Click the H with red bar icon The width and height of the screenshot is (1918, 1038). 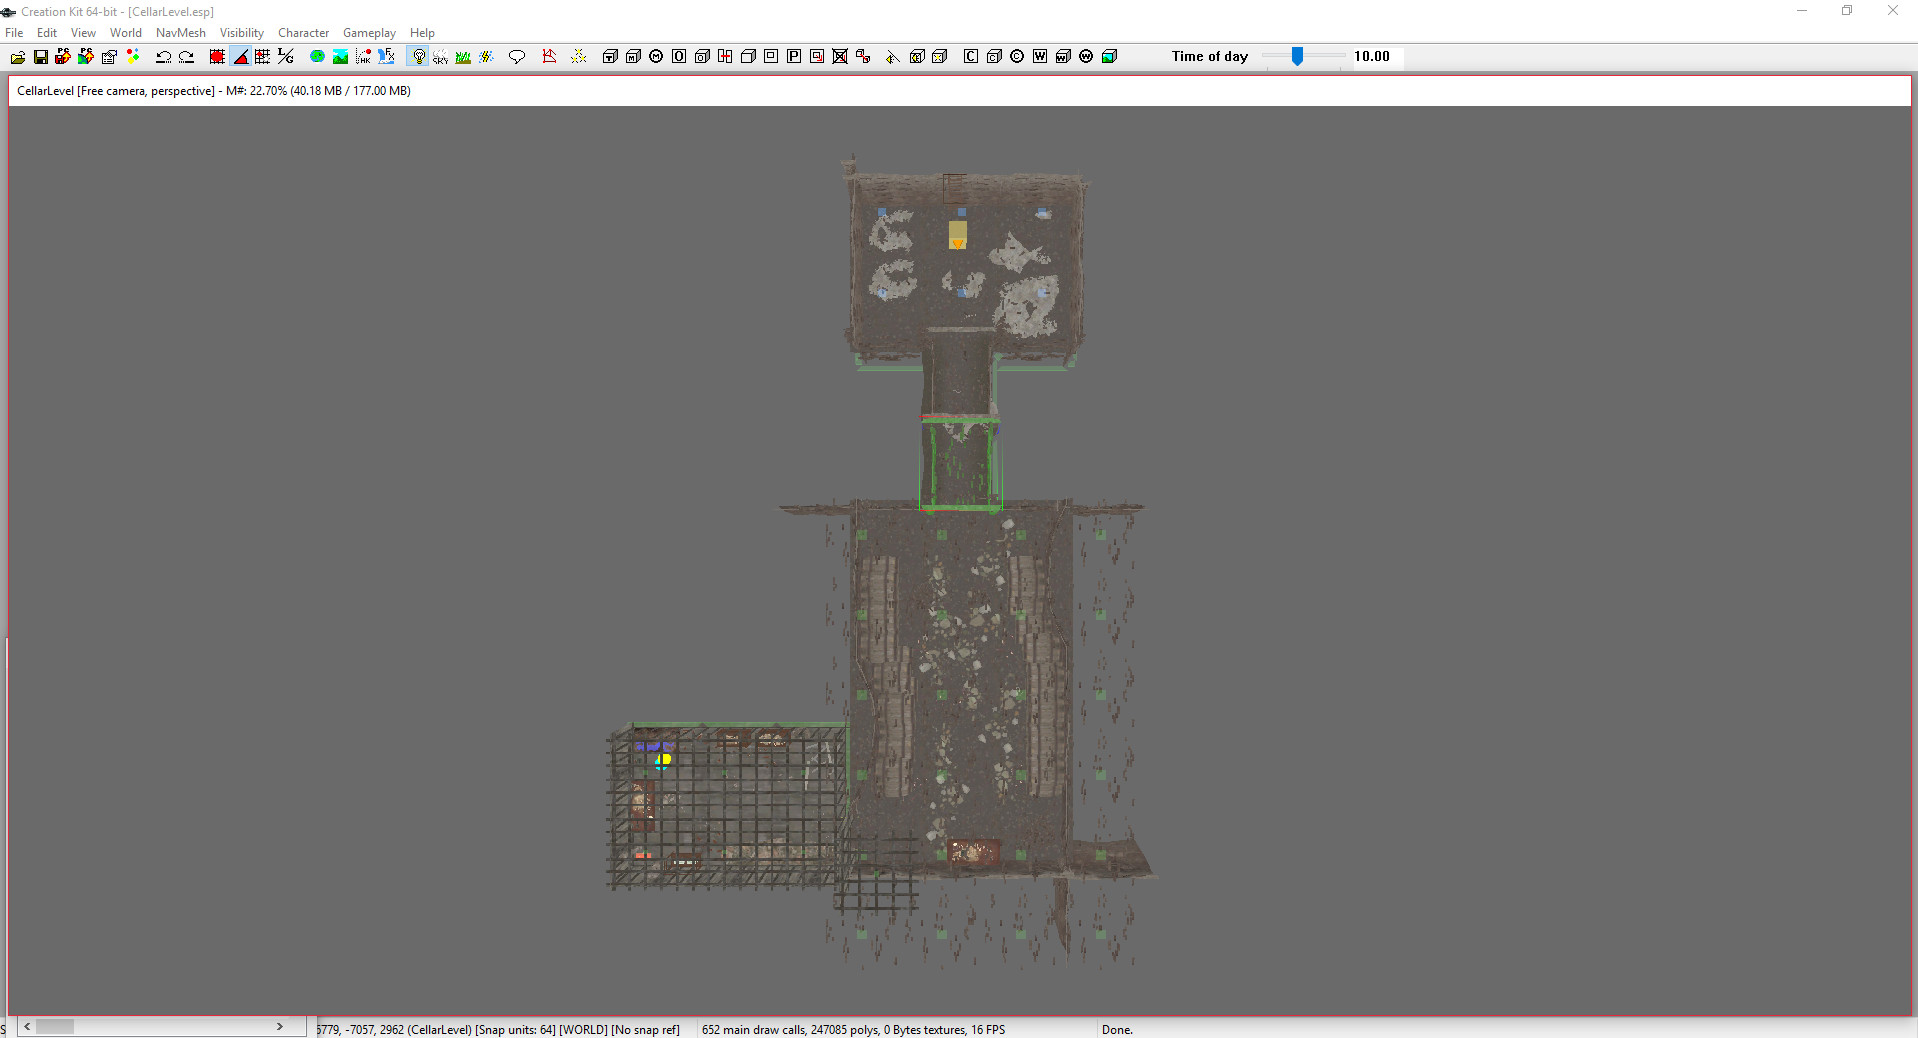(725, 57)
